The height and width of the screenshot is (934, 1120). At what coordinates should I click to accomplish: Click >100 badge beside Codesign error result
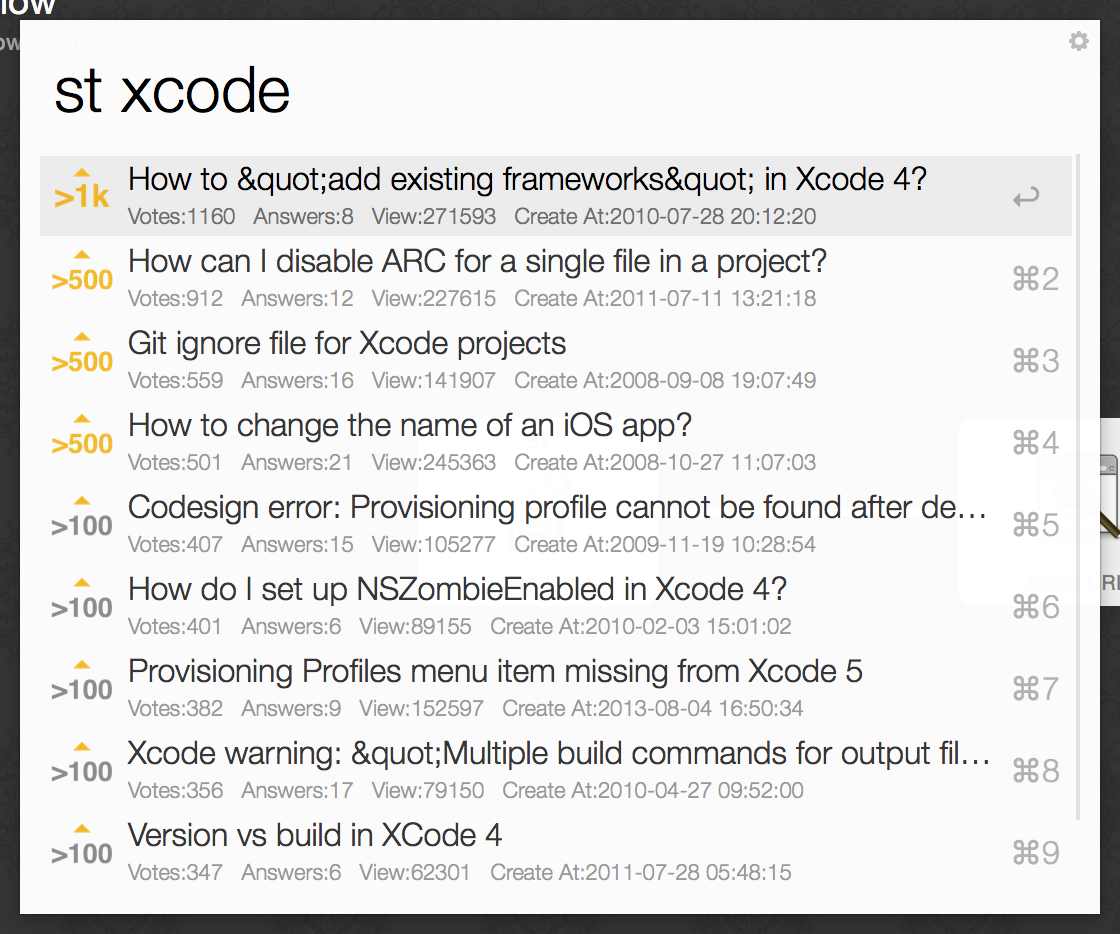(82, 518)
